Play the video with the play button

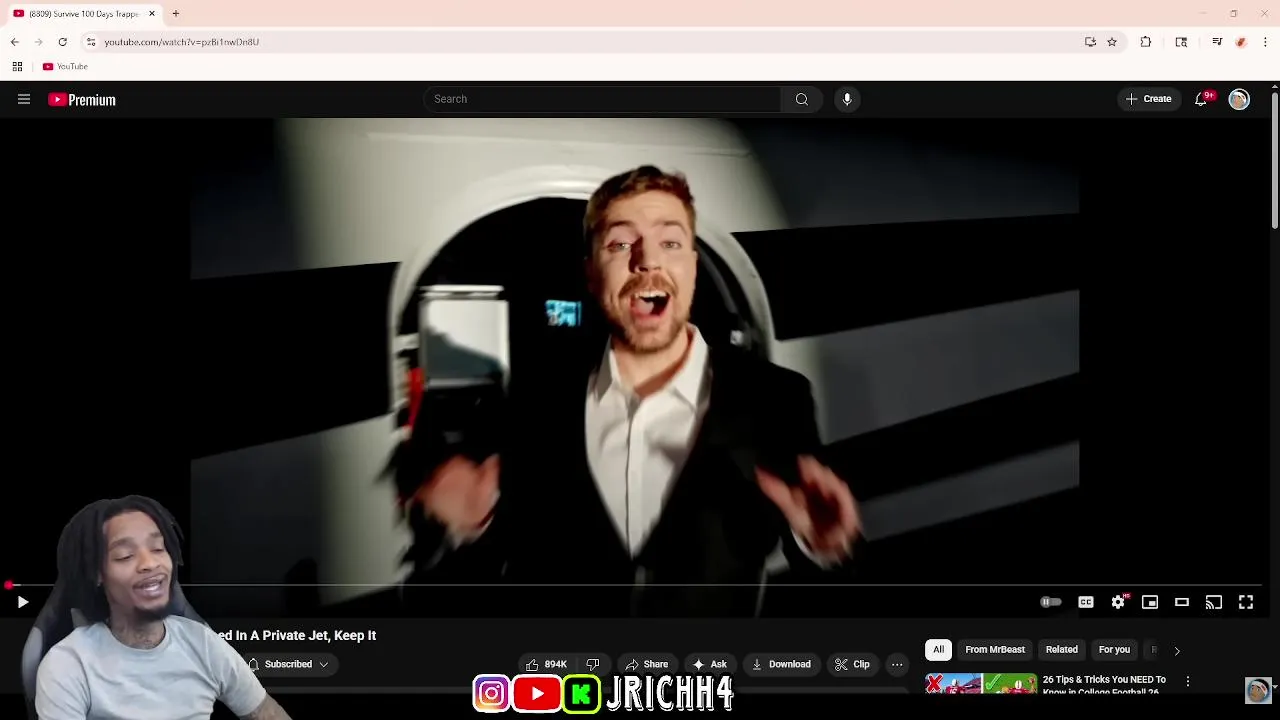(22, 602)
